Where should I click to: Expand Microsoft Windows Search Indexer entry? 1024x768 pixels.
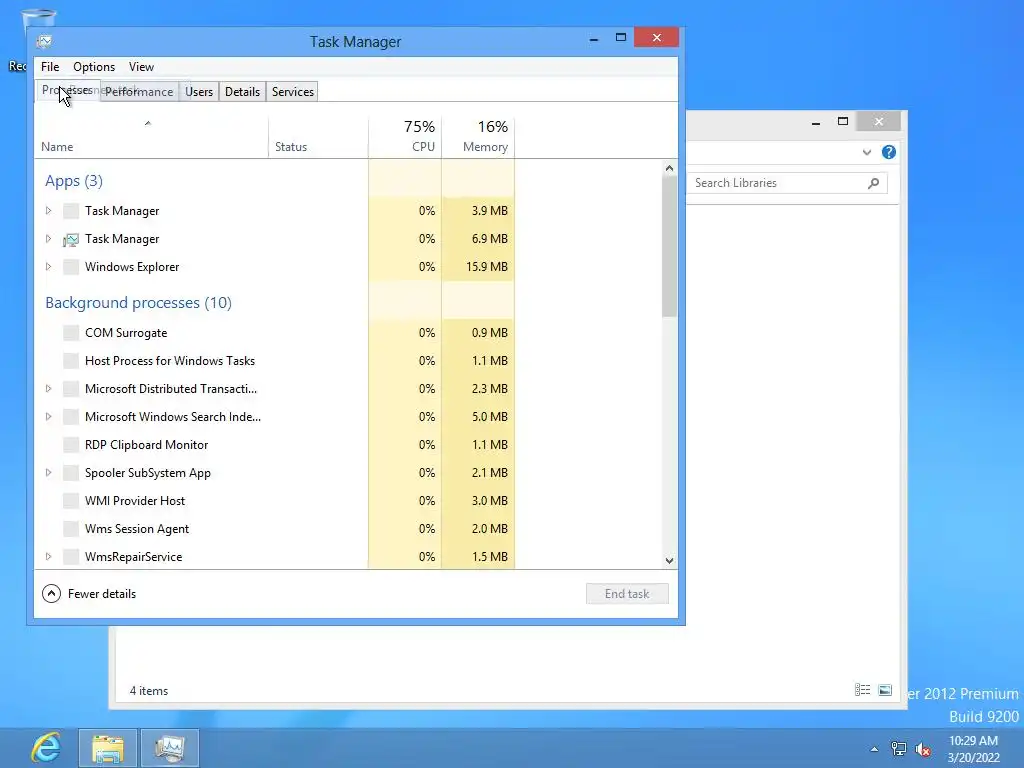[x=48, y=417]
